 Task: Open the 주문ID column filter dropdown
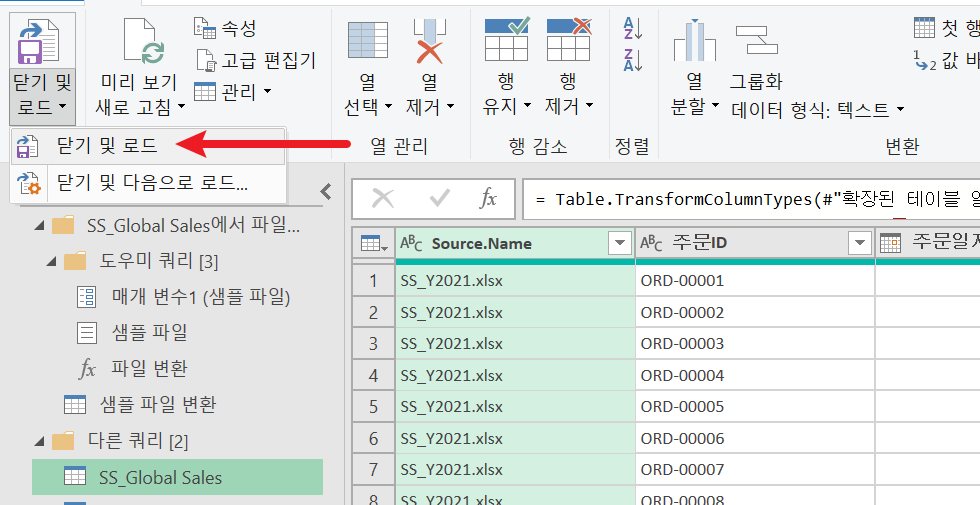pos(860,243)
